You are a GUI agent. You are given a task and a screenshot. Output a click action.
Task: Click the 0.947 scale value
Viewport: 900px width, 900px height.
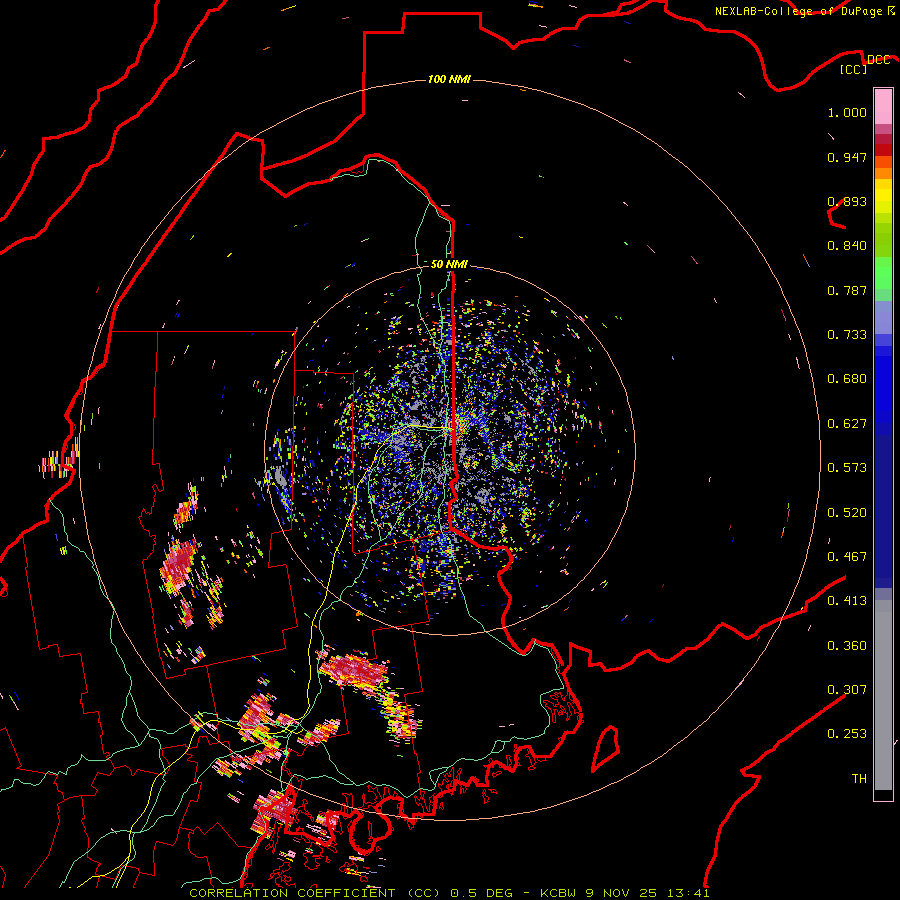click(847, 157)
